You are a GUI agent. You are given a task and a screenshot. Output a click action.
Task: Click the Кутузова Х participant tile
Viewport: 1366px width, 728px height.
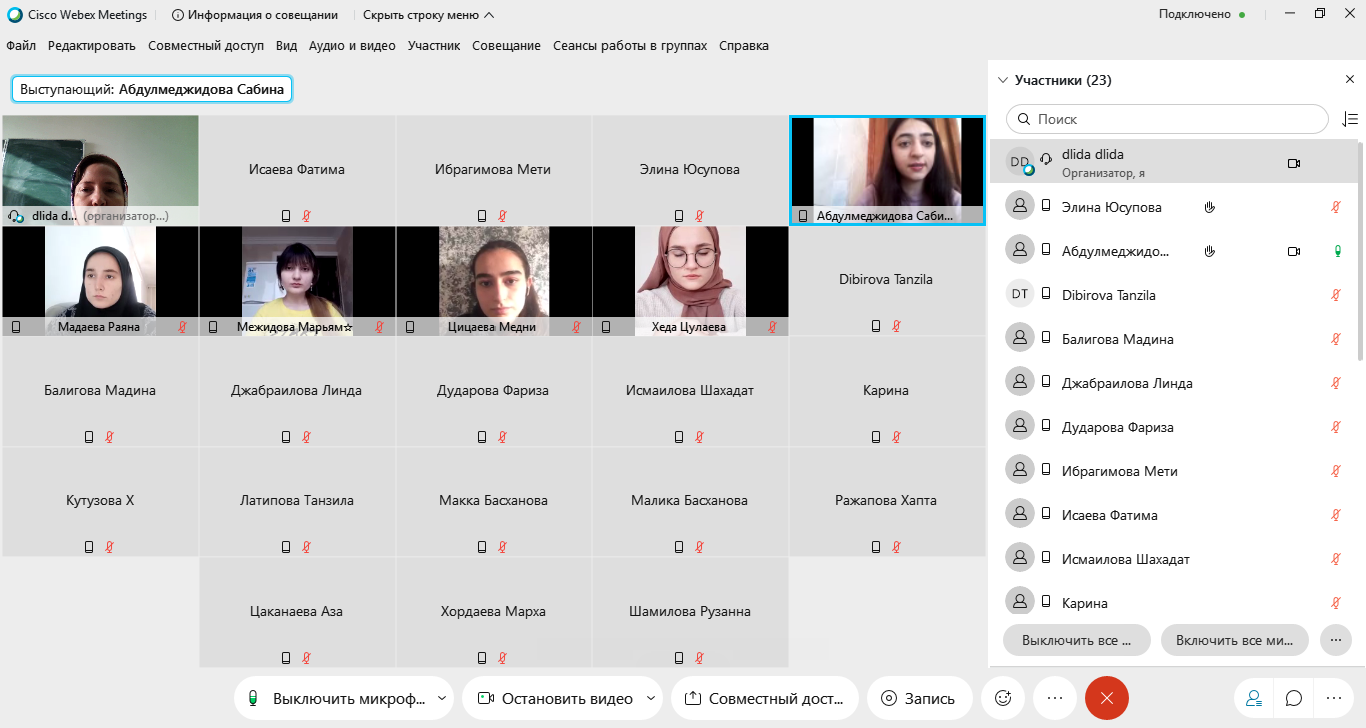(x=100, y=501)
